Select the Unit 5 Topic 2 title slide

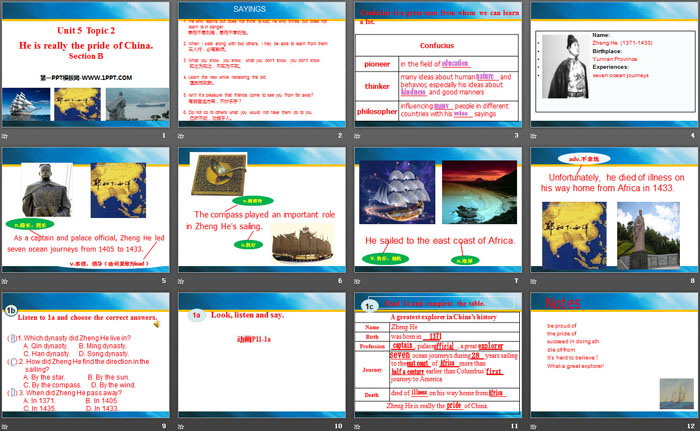click(86, 63)
